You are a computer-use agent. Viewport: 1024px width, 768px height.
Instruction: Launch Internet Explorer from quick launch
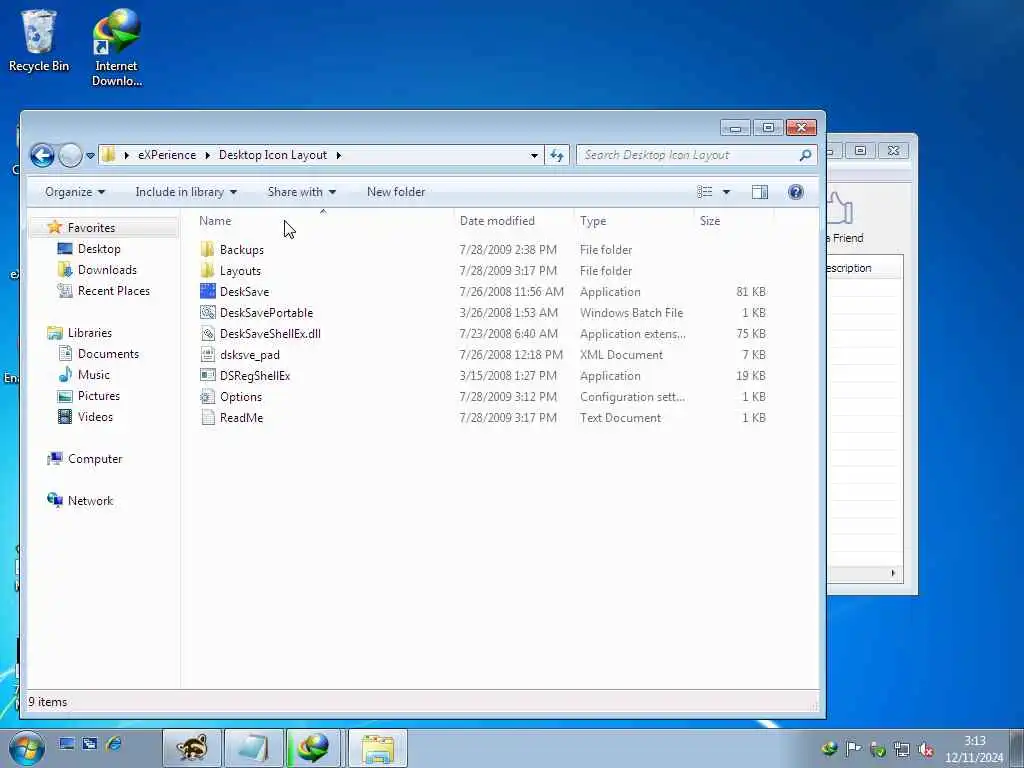[114, 743]
